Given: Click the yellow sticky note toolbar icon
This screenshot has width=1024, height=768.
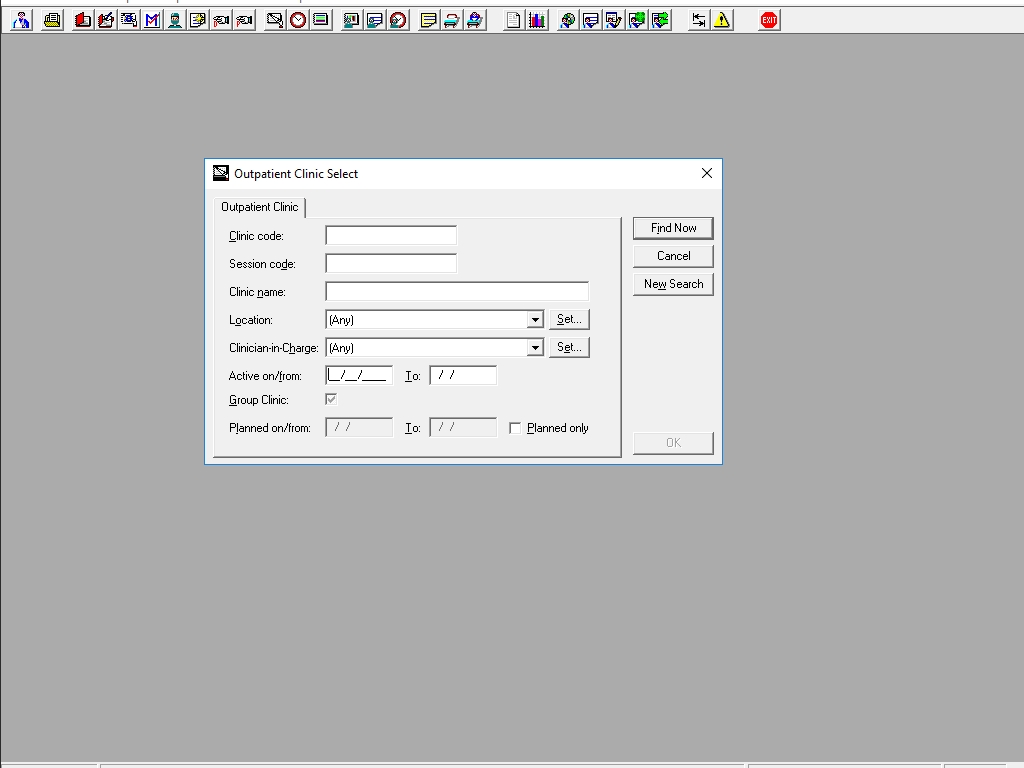Looking at the screenshot, I should pos(428,20).
